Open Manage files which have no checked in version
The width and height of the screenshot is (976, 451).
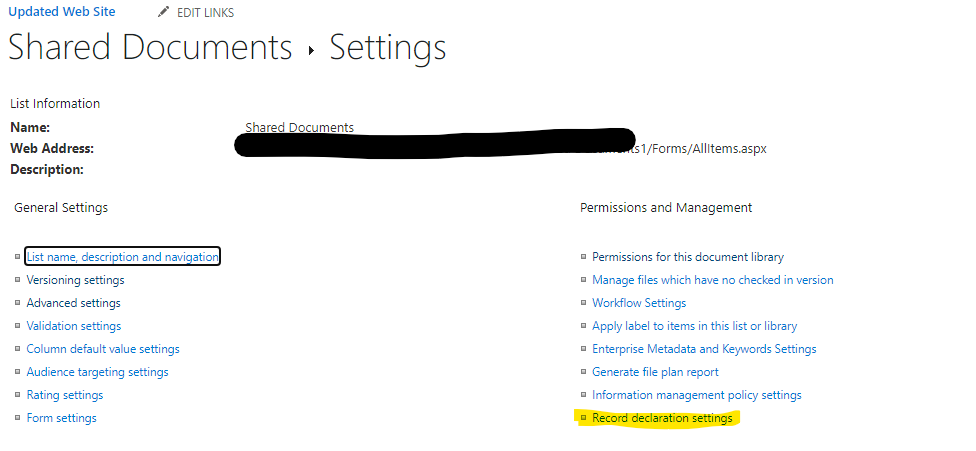tap(713, 280)
